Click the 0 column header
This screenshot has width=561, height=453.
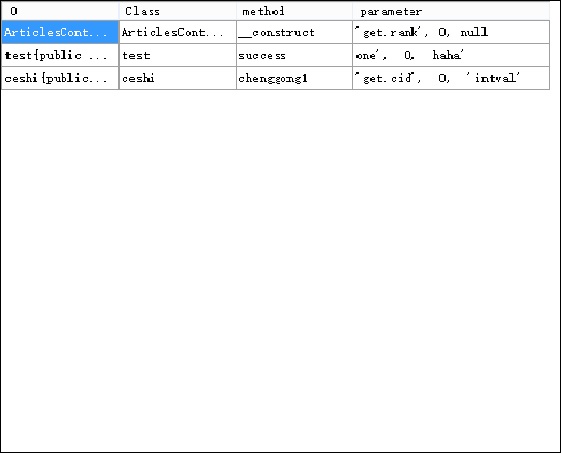pyautogui.click(x=60, y=11)
